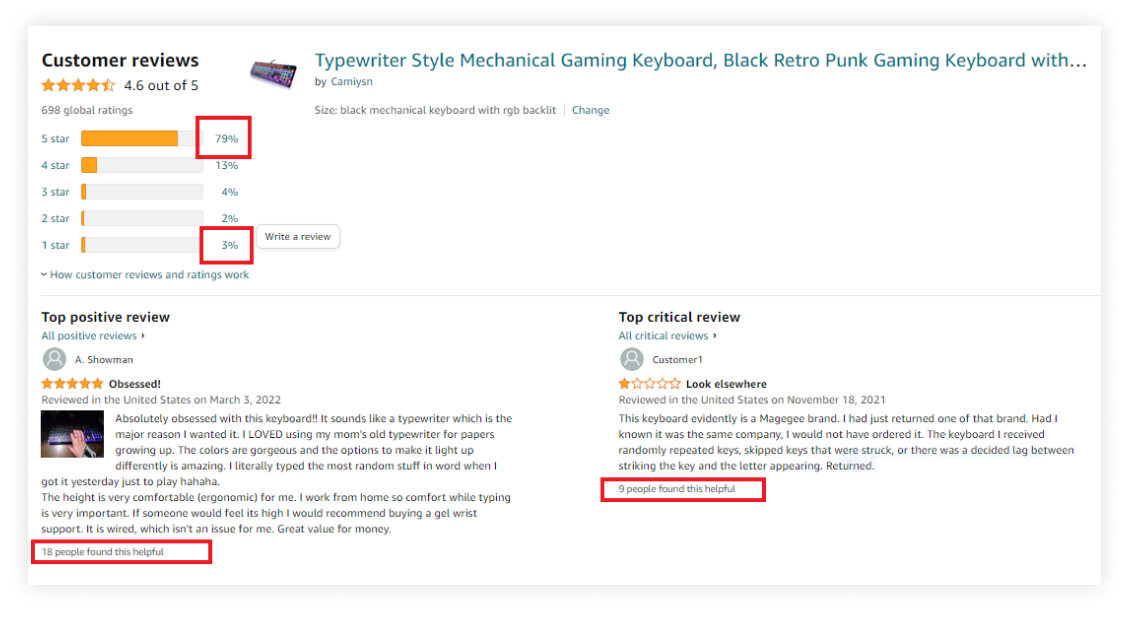Click the five-star rating on Obsessed review

coord(72,384)
